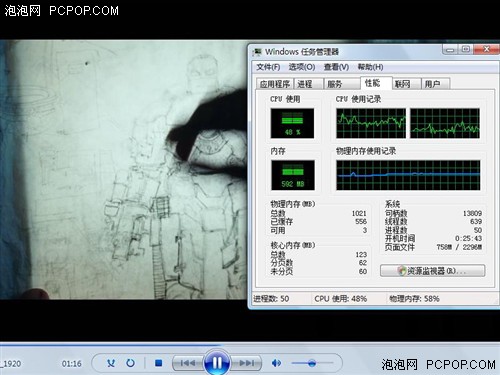Screen dimensions: 500x375
Task: Click the 物理内存: 58% status bar entry
Action: (414, 299)
